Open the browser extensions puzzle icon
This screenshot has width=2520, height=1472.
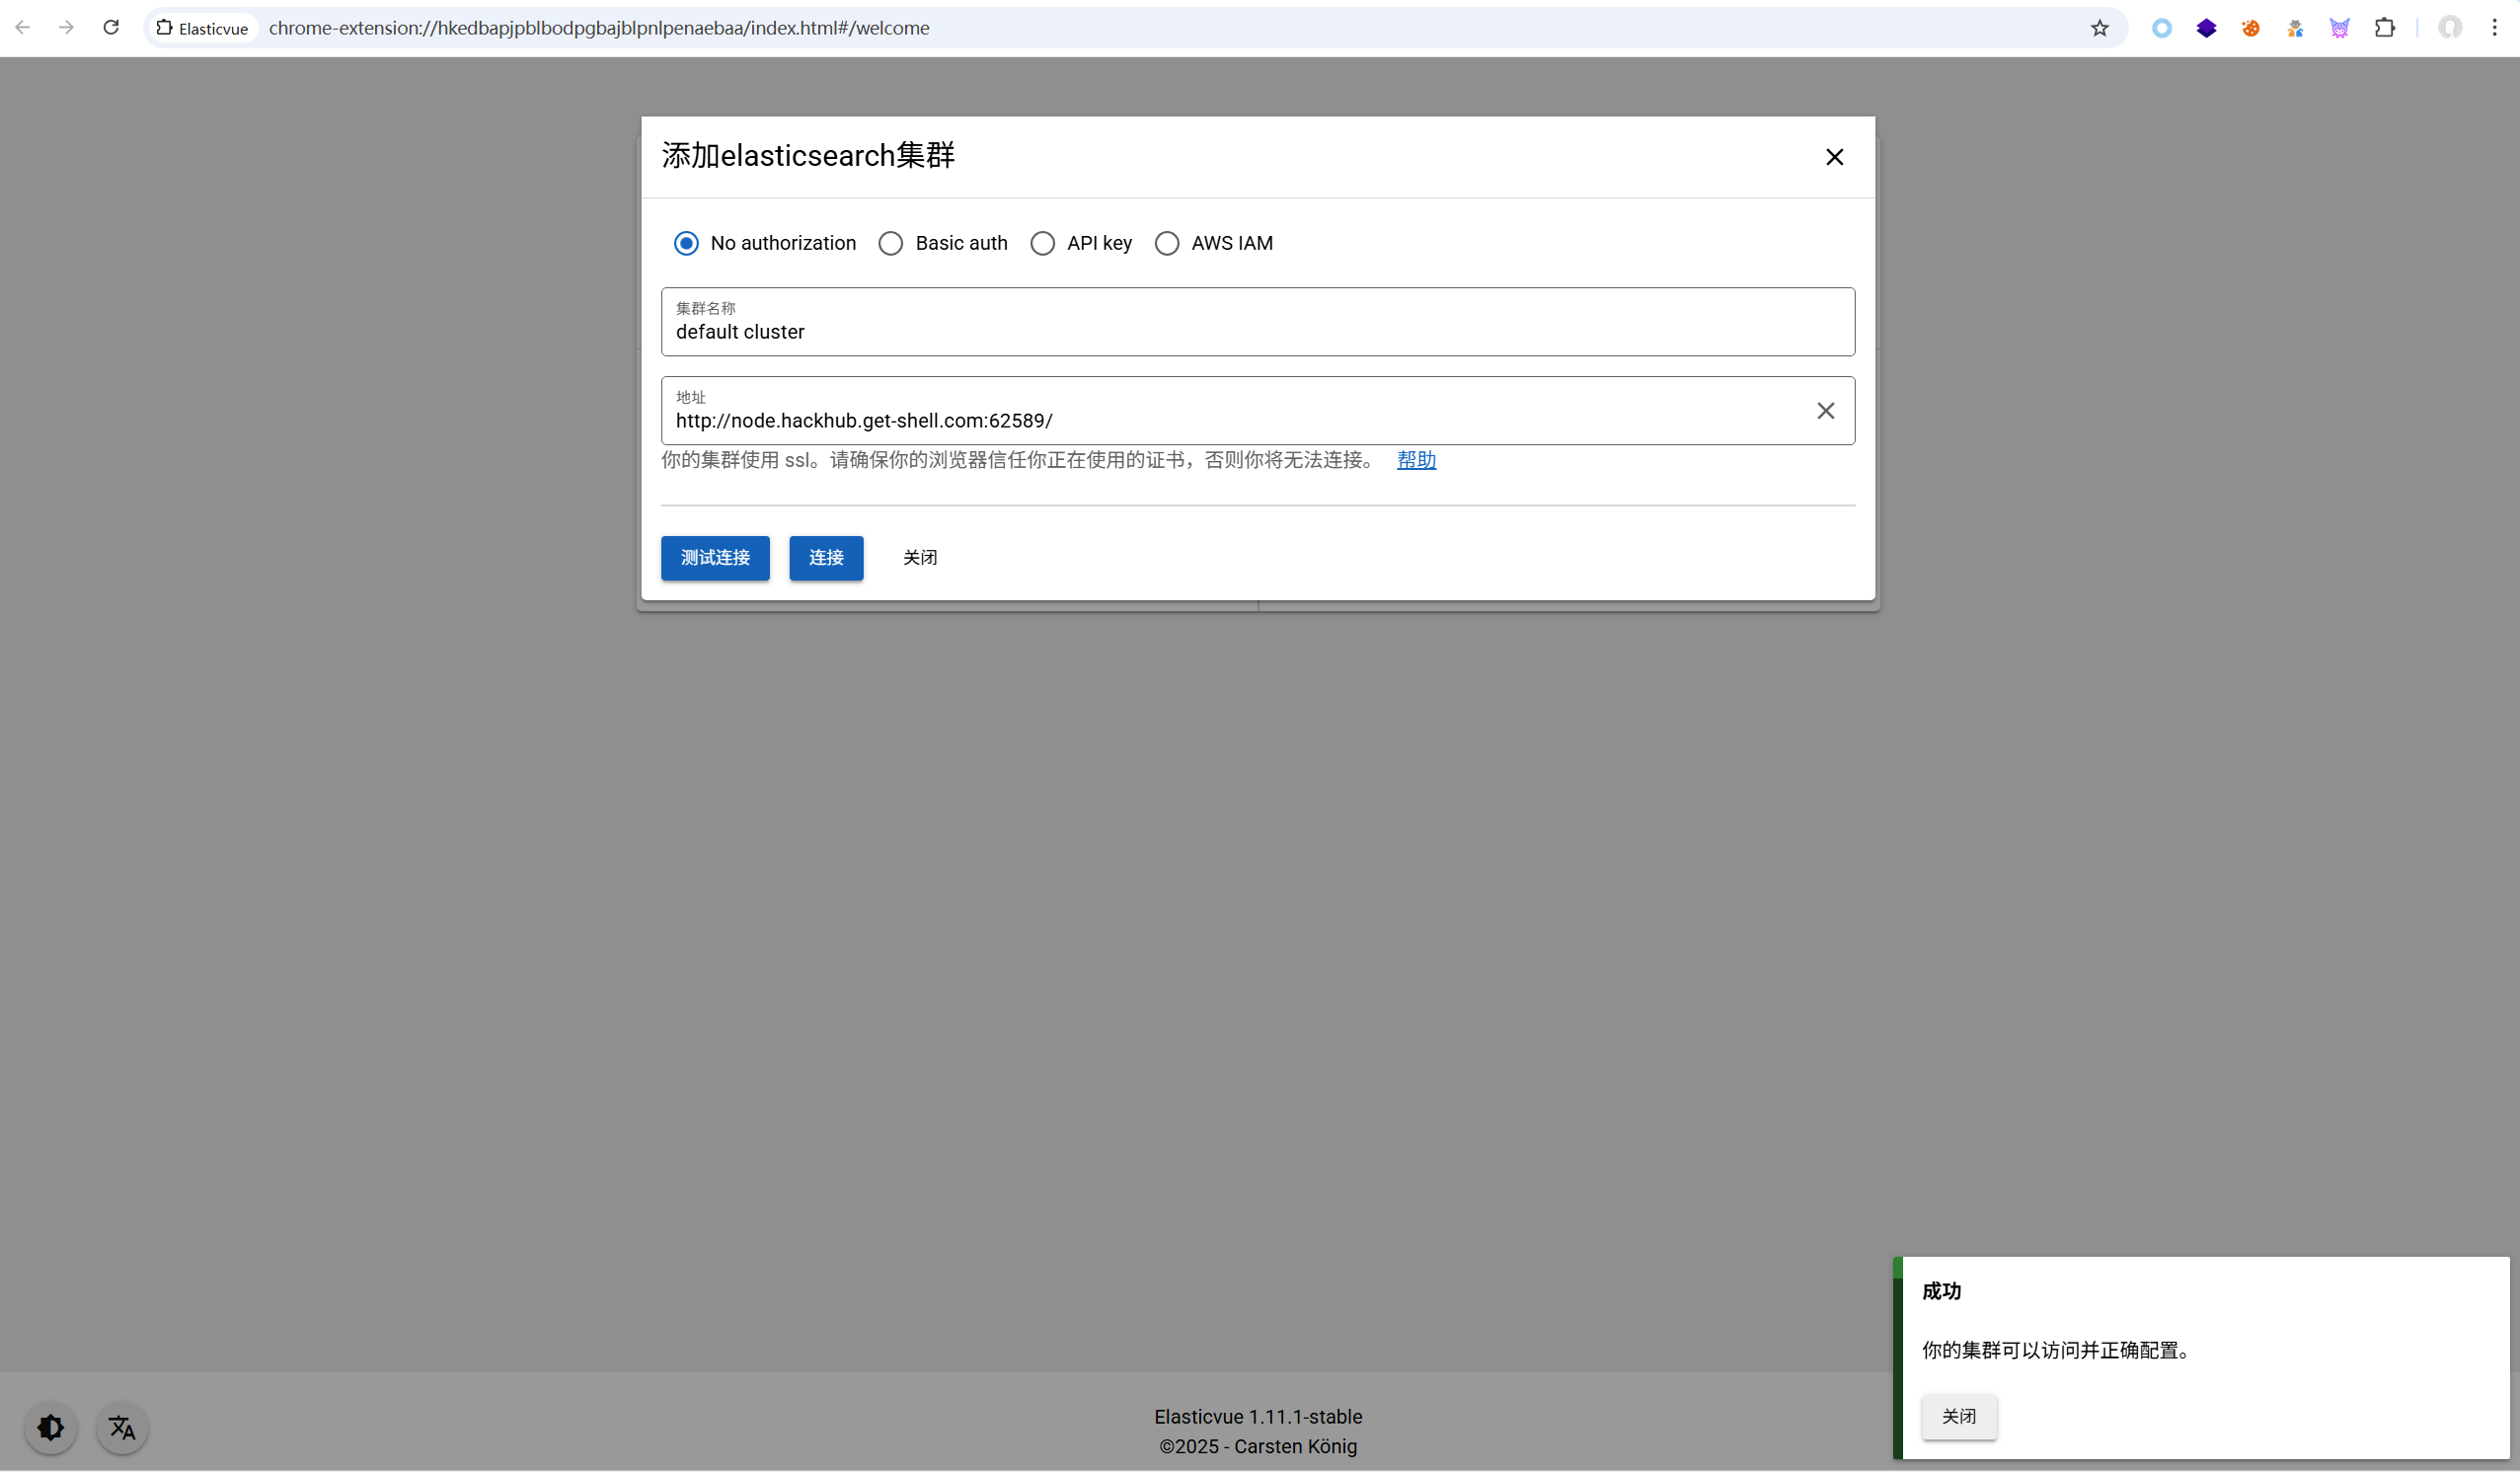pos(2386,28)
